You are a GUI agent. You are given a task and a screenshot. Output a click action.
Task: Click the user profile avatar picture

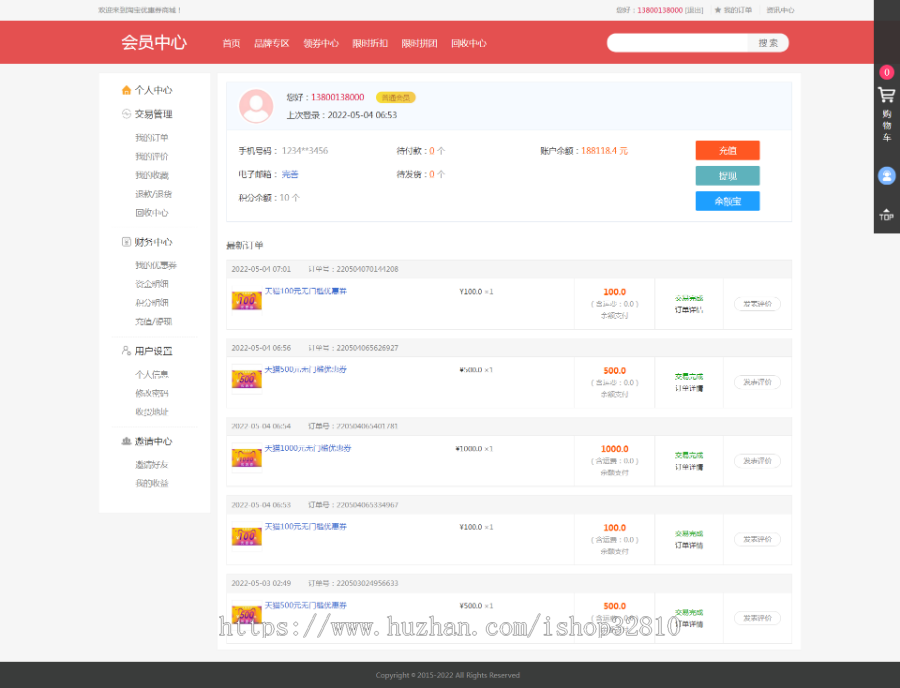(256, 106)
